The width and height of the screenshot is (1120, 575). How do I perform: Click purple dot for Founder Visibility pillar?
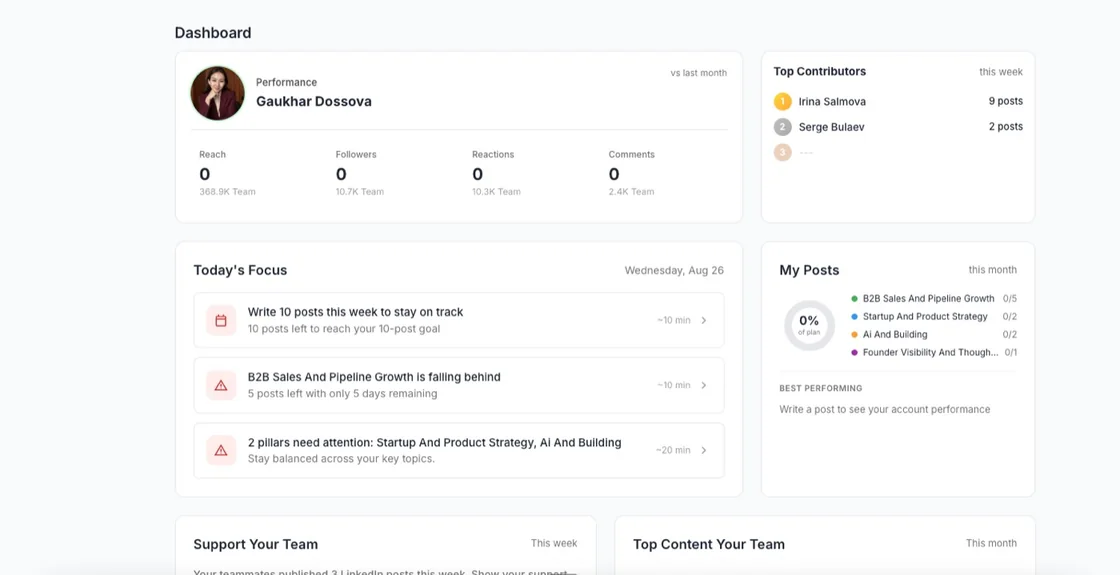854,352
